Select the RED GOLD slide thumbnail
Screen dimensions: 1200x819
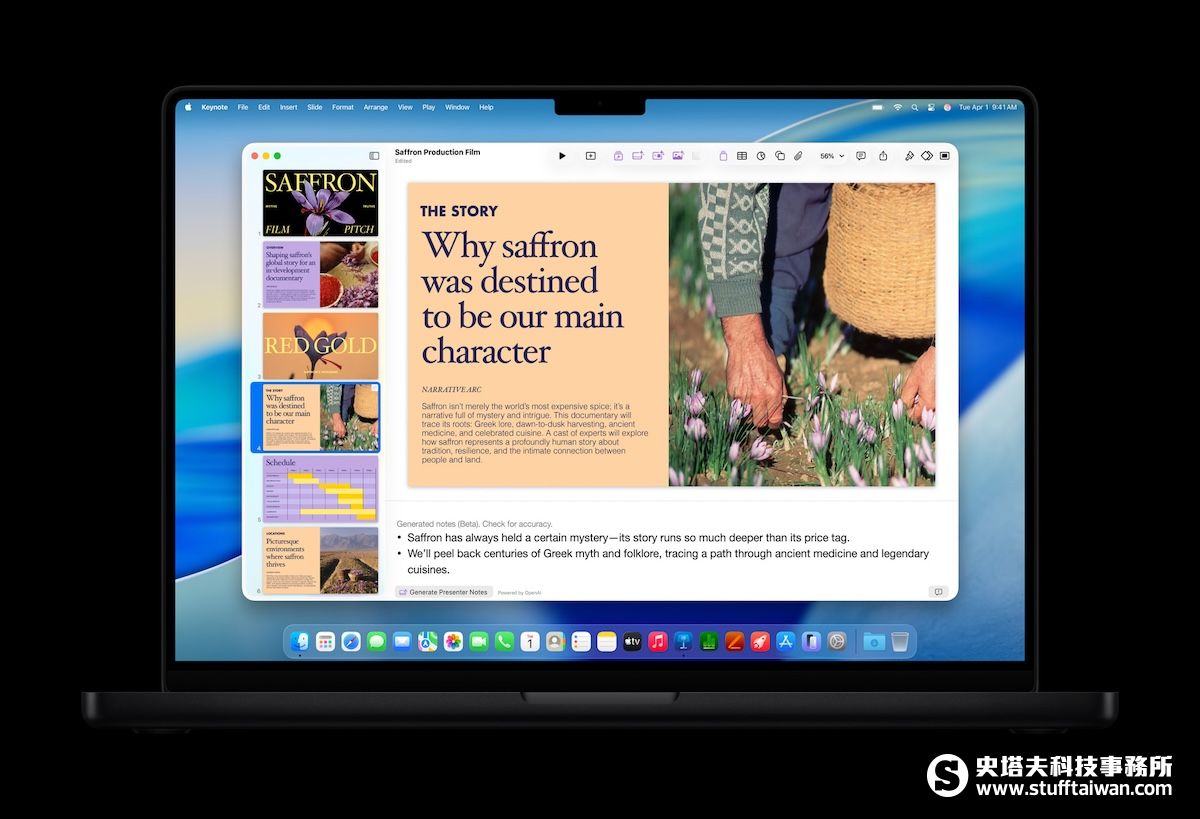click(x=320, y=345)
